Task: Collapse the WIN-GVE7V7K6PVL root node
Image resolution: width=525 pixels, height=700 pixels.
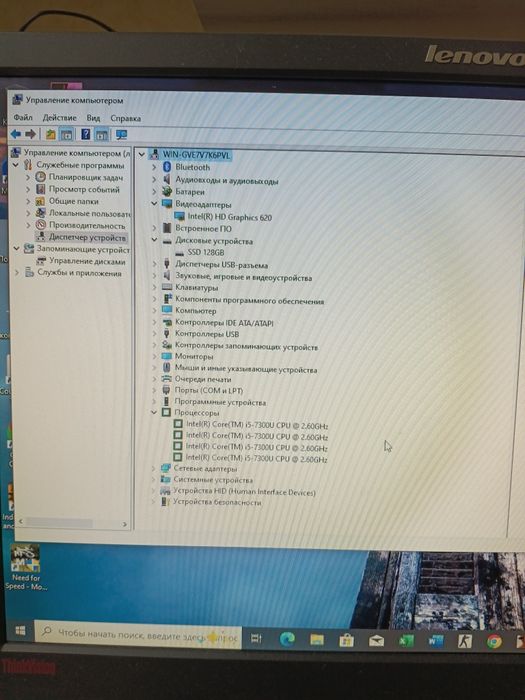Action: pyautogui.click(x=142, y=154)
